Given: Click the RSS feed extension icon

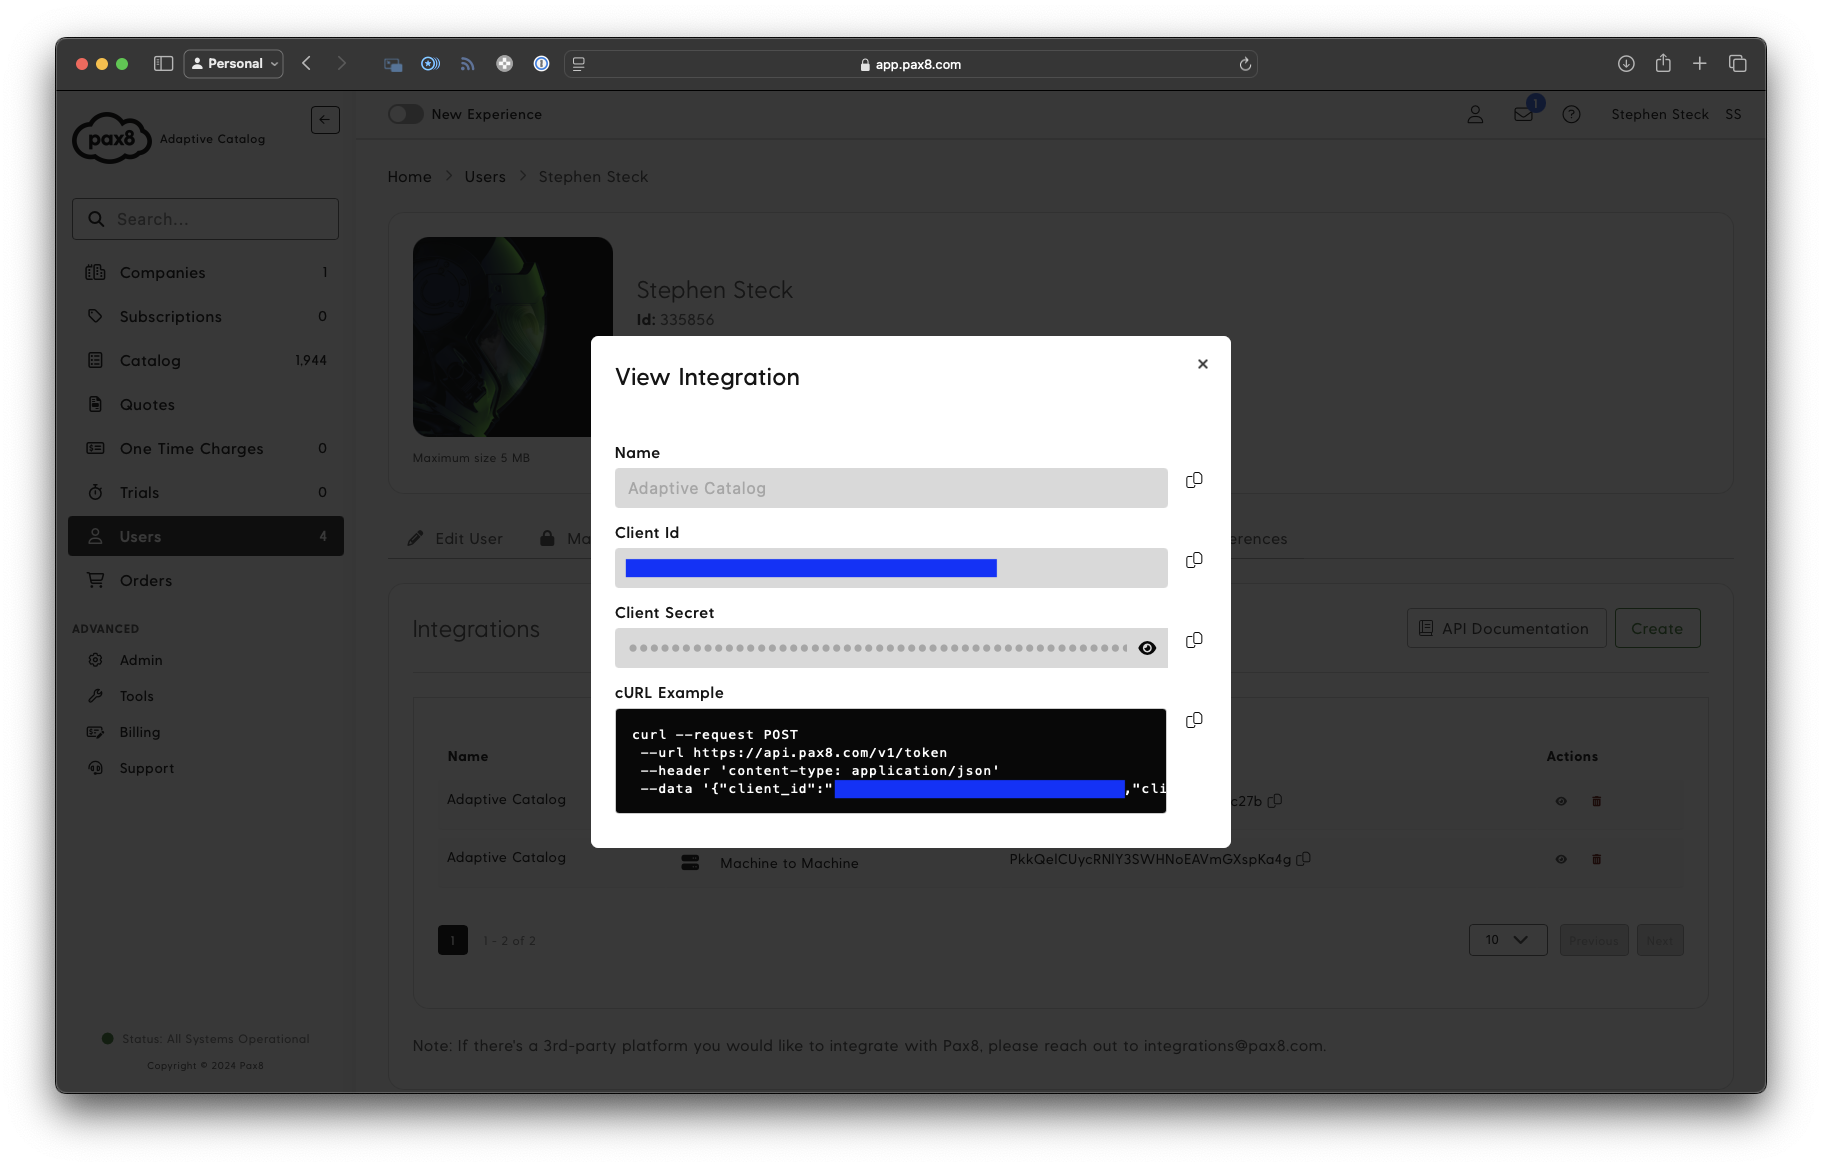Looking at the screenshot, I should click(x=467, y=64).
